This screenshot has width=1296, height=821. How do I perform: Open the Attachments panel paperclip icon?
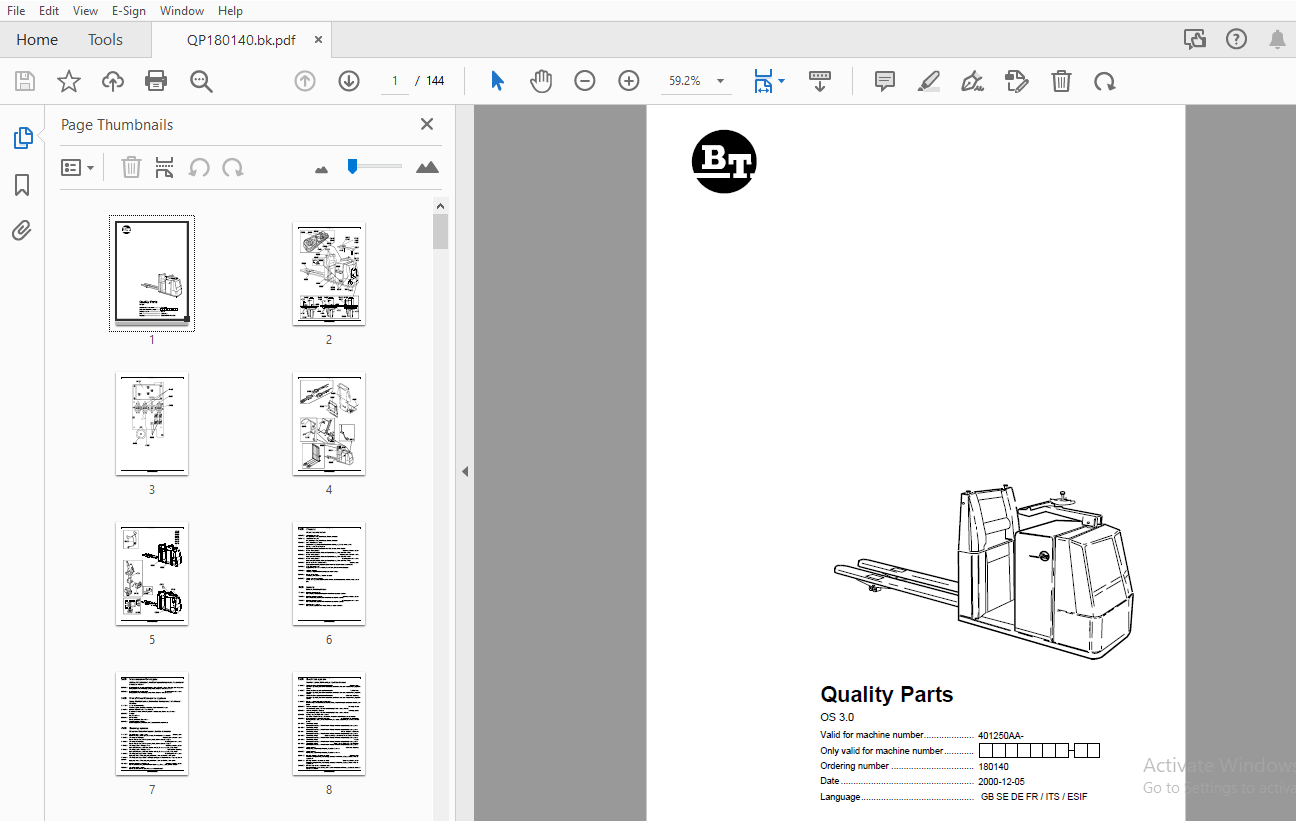tap(22, 231)
